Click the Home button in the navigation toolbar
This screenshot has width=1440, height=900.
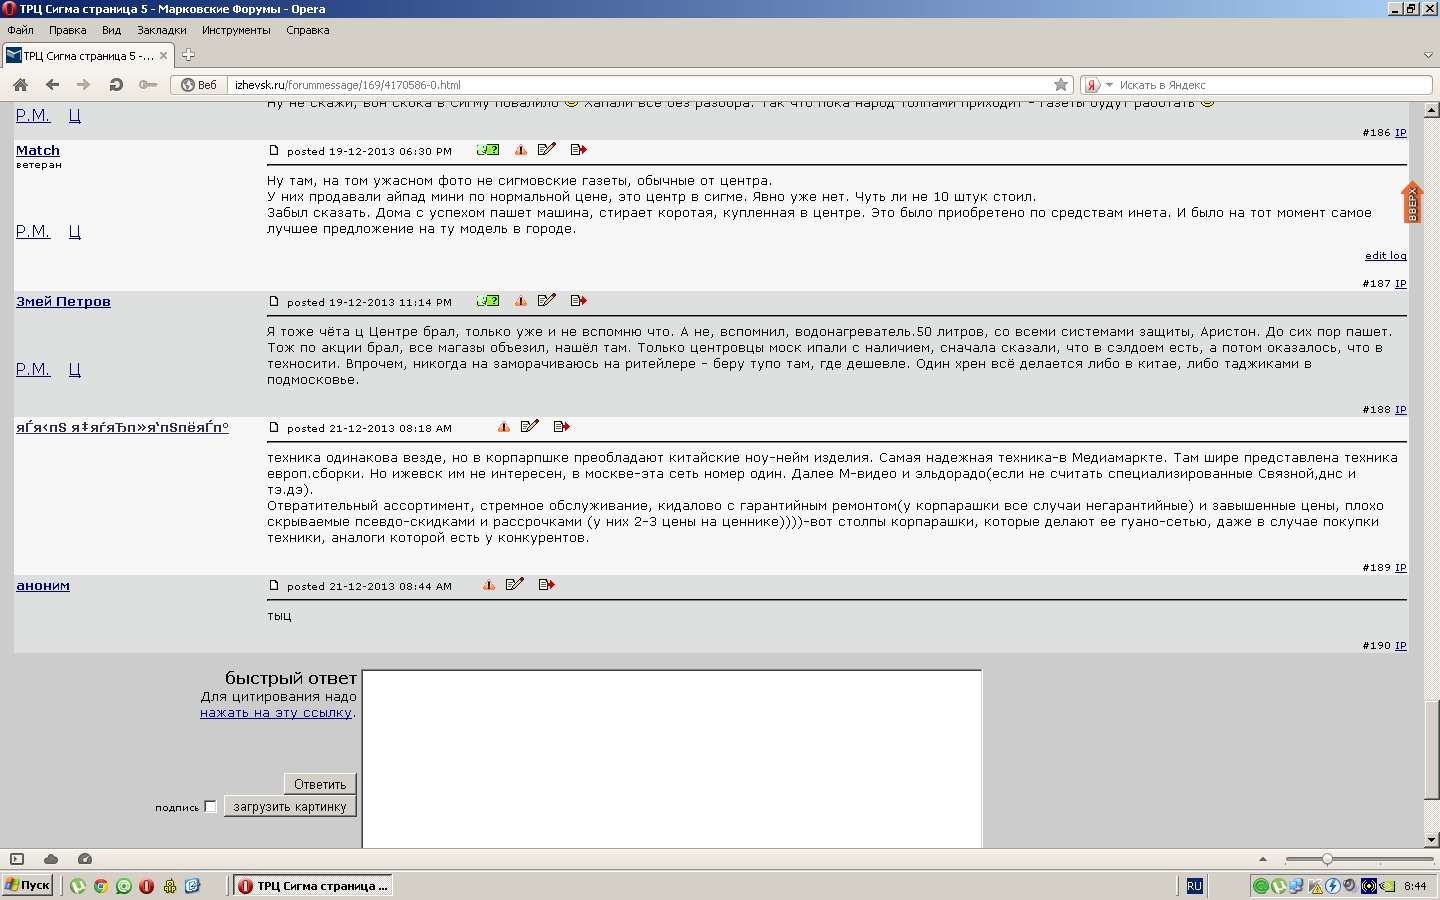[20, 85]
